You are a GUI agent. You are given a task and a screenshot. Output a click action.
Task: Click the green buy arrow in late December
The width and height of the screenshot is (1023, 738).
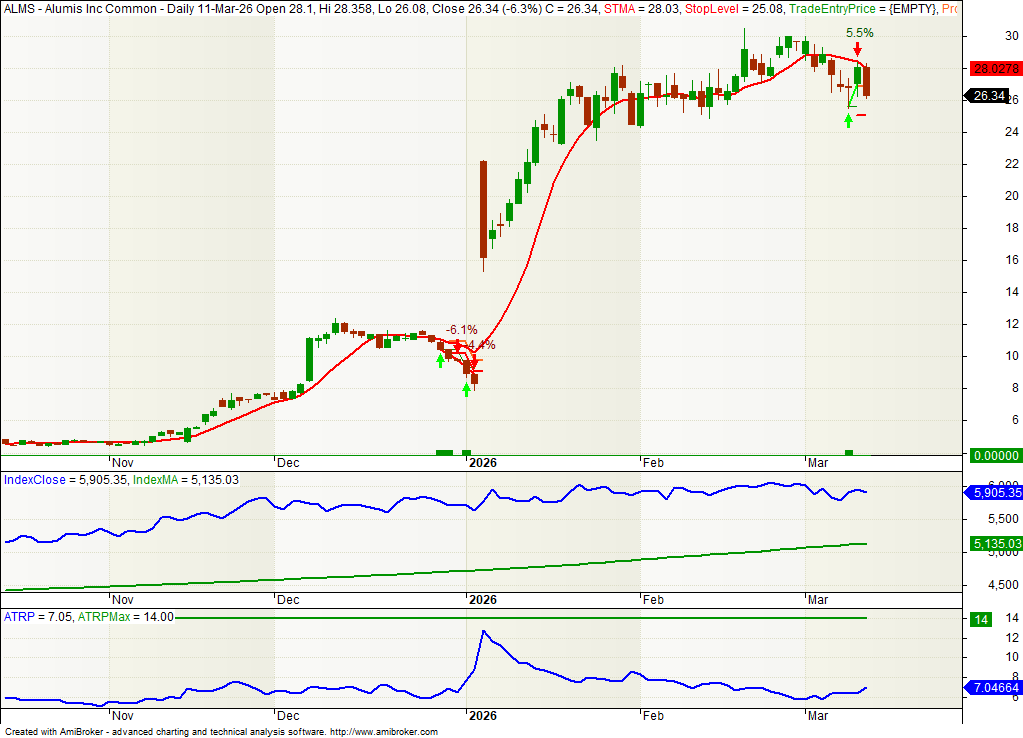click(x=440, y=359)
